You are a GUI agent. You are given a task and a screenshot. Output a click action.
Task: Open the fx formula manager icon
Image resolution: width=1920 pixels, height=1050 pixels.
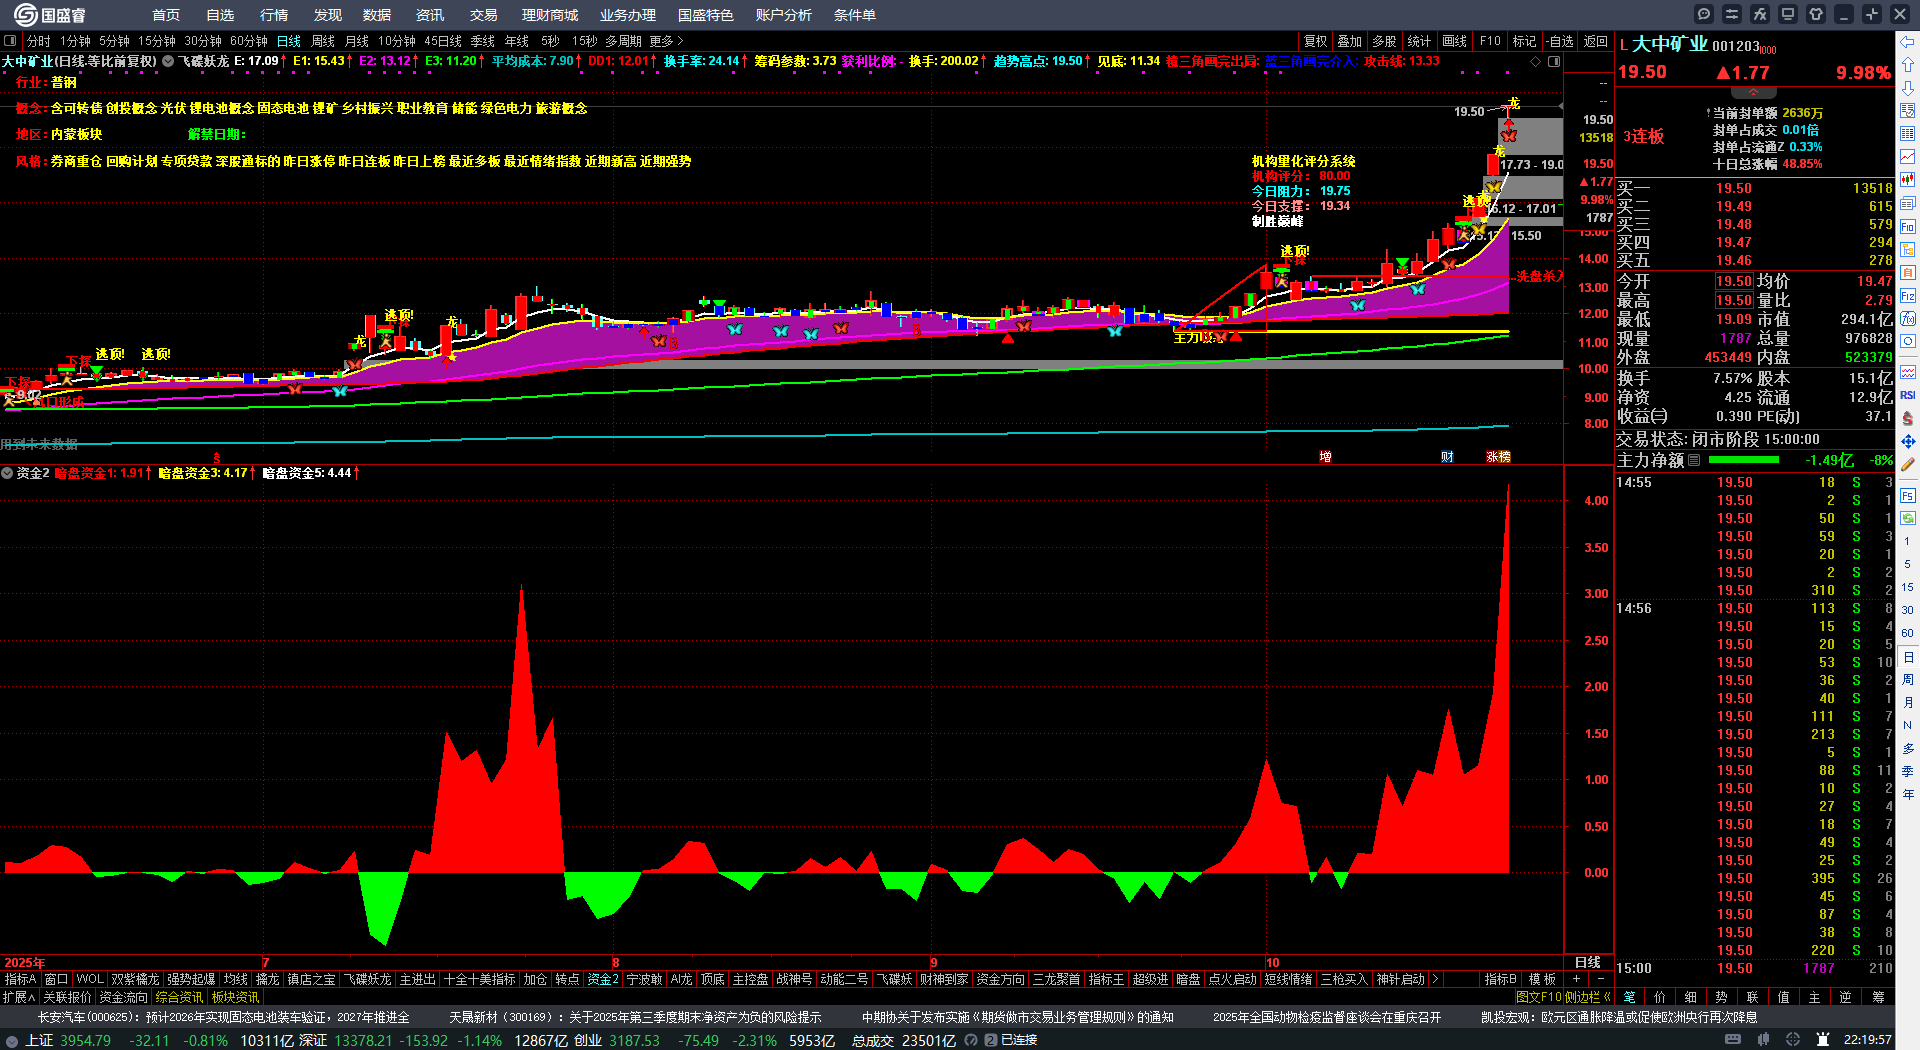pyautogui.click(x=1760, y=14)
